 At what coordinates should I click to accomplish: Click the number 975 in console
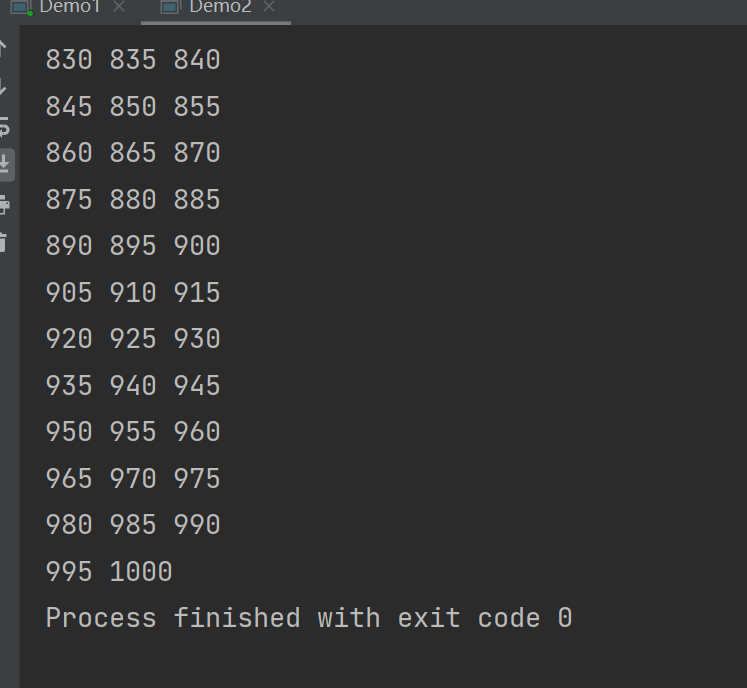click(197, 479)
